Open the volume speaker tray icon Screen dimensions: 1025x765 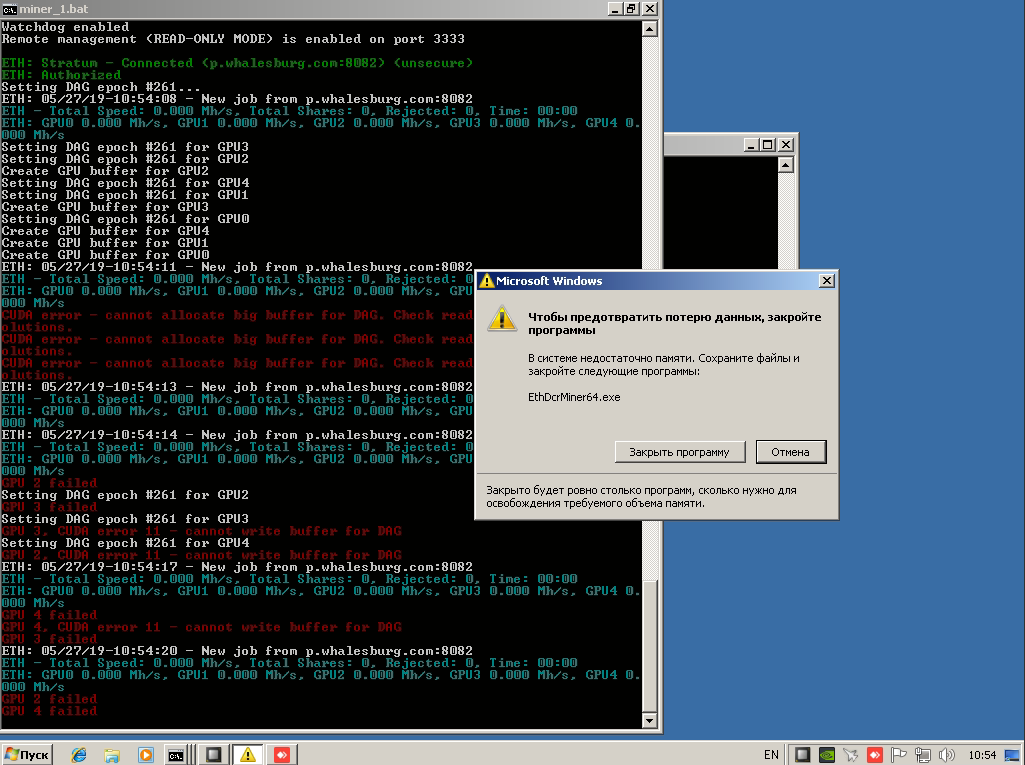[947, 755]
